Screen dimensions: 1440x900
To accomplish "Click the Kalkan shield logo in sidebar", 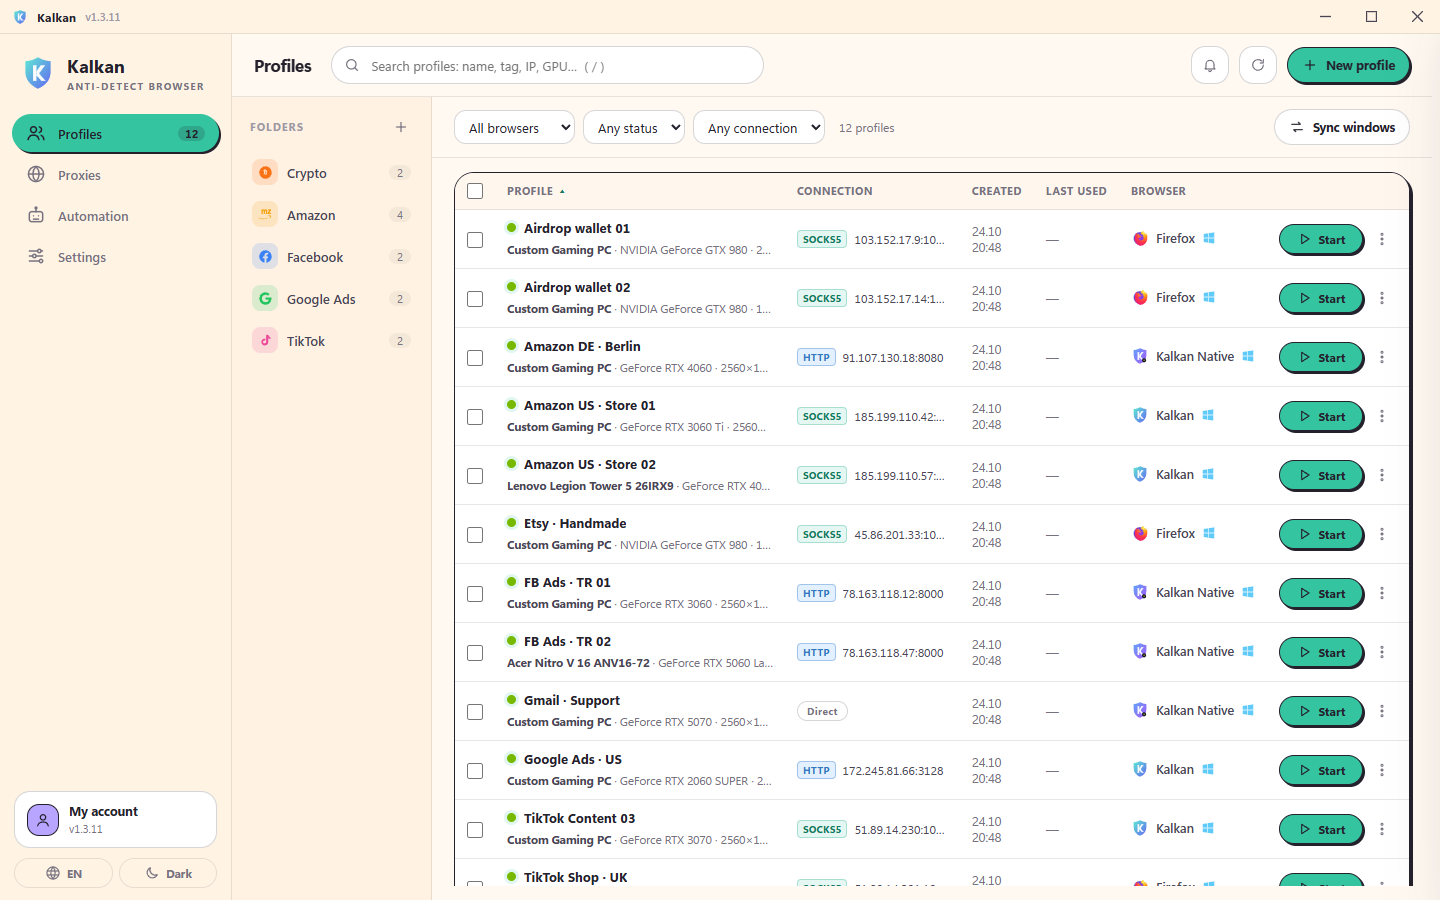I will click(38, 73).
